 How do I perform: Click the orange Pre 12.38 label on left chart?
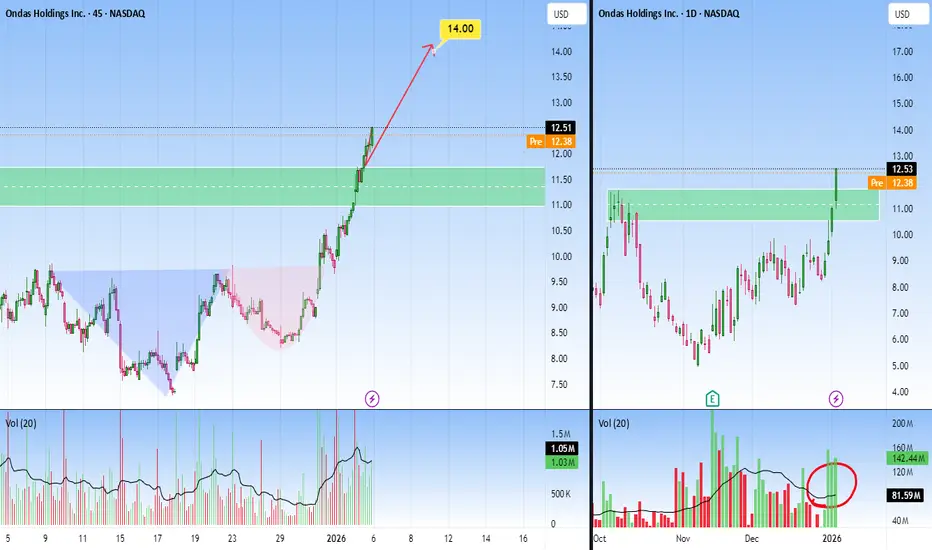551,142
